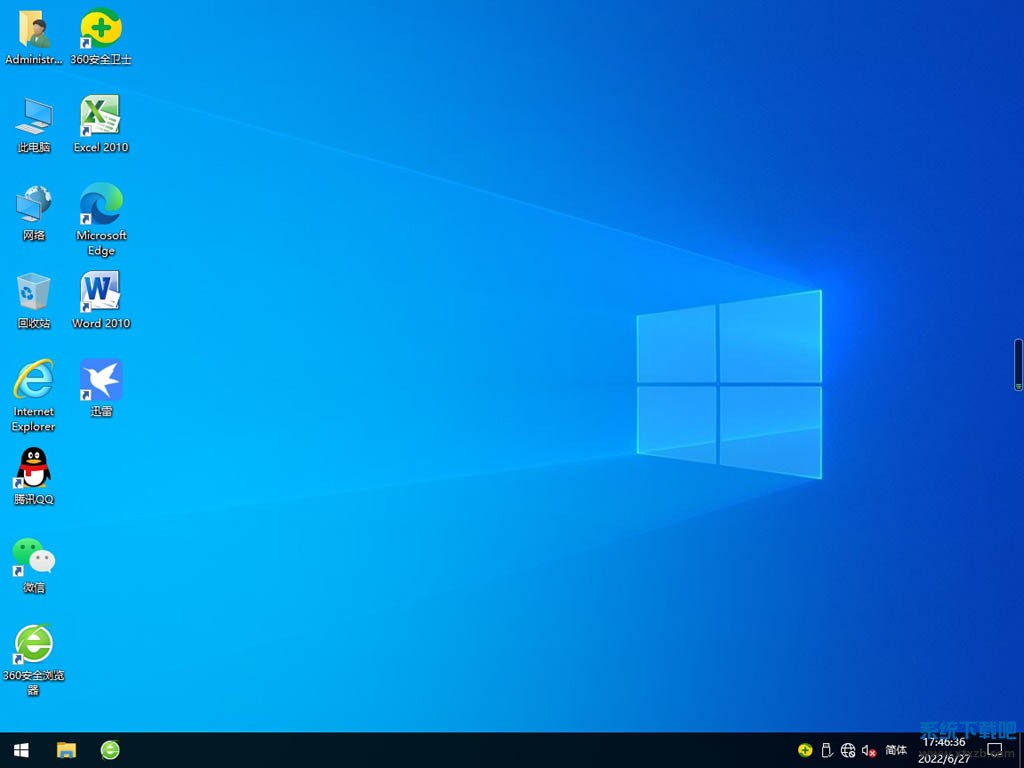This screenshot has width=1024, height=768.
Task: Launch Excel 2010 from the desktop
Action: [100, 113]
